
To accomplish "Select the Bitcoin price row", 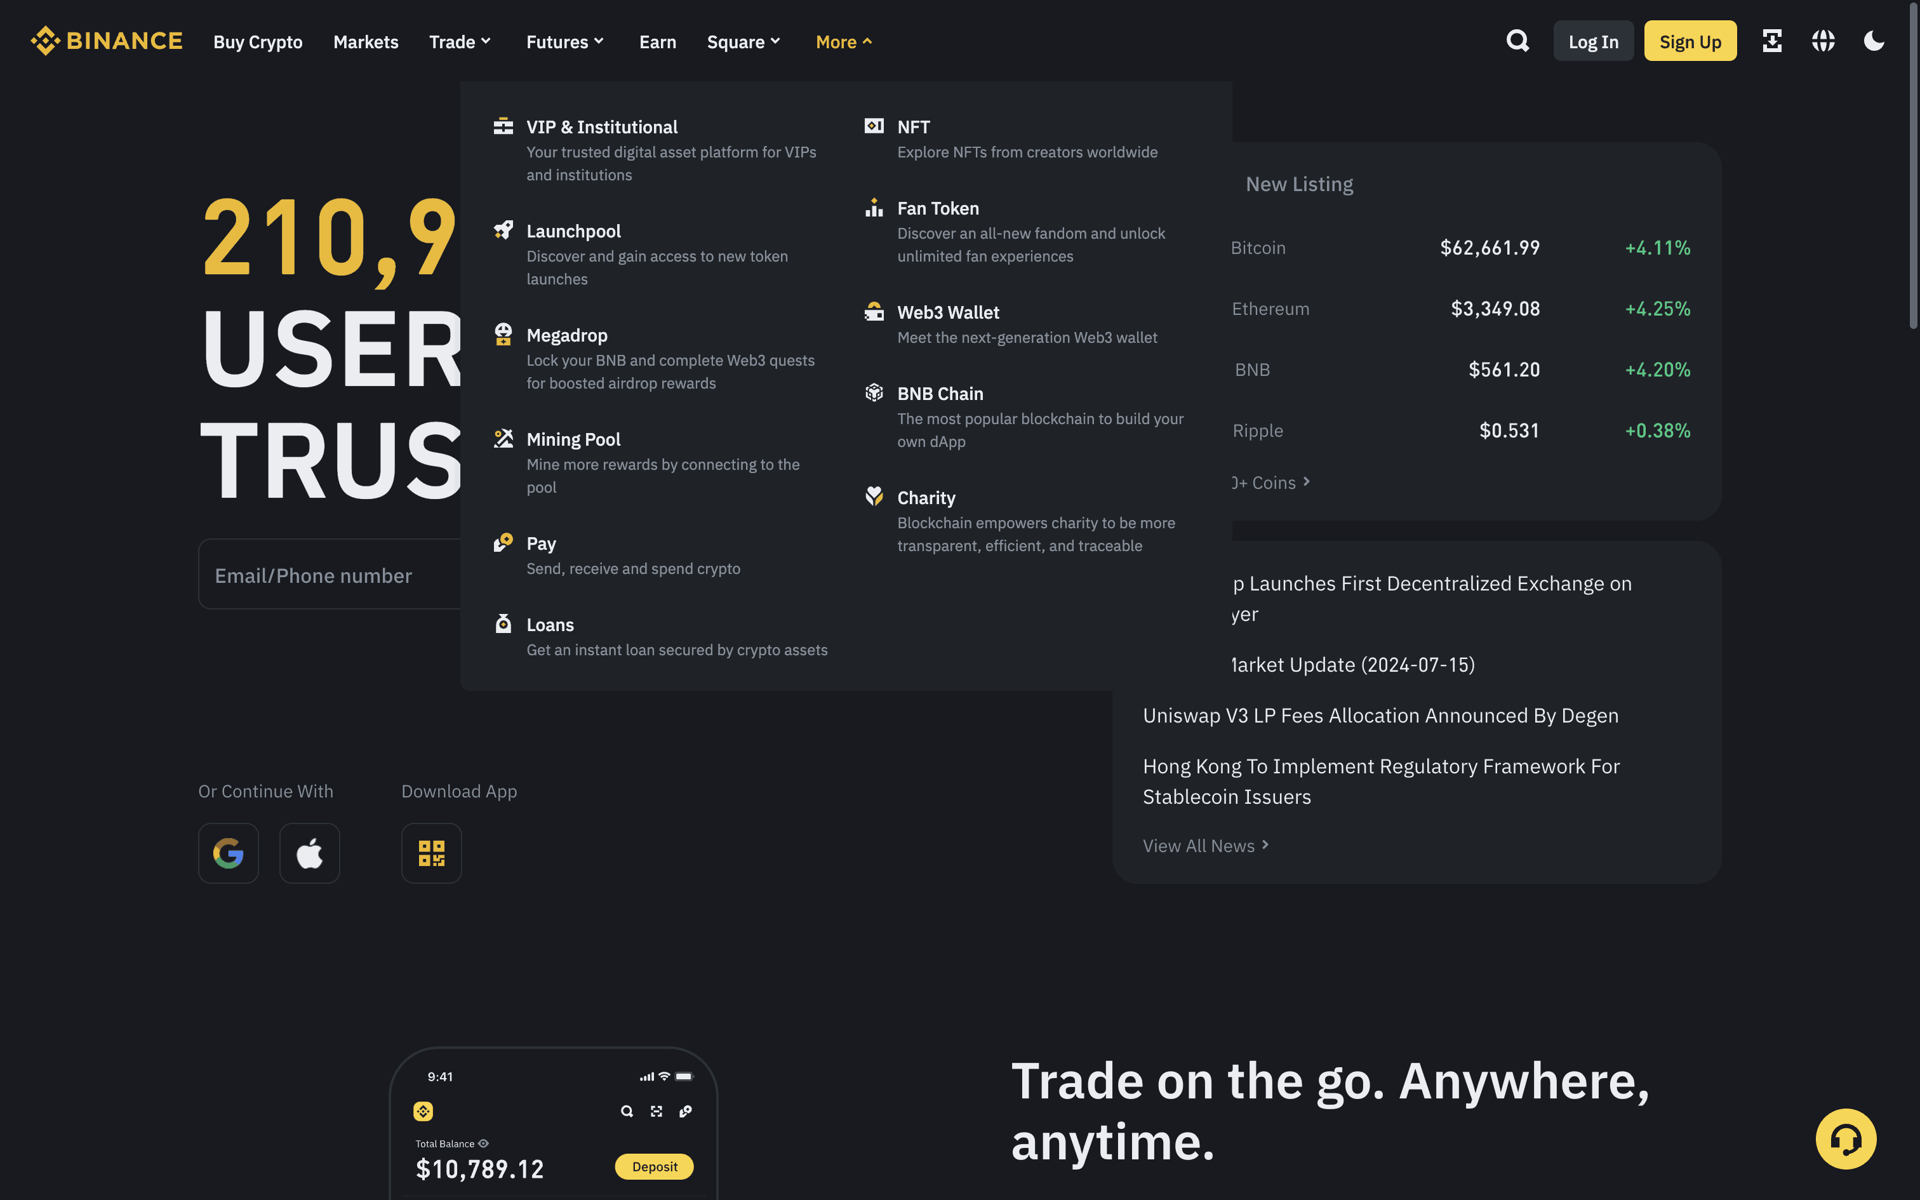I will (x=1460, y=247).
